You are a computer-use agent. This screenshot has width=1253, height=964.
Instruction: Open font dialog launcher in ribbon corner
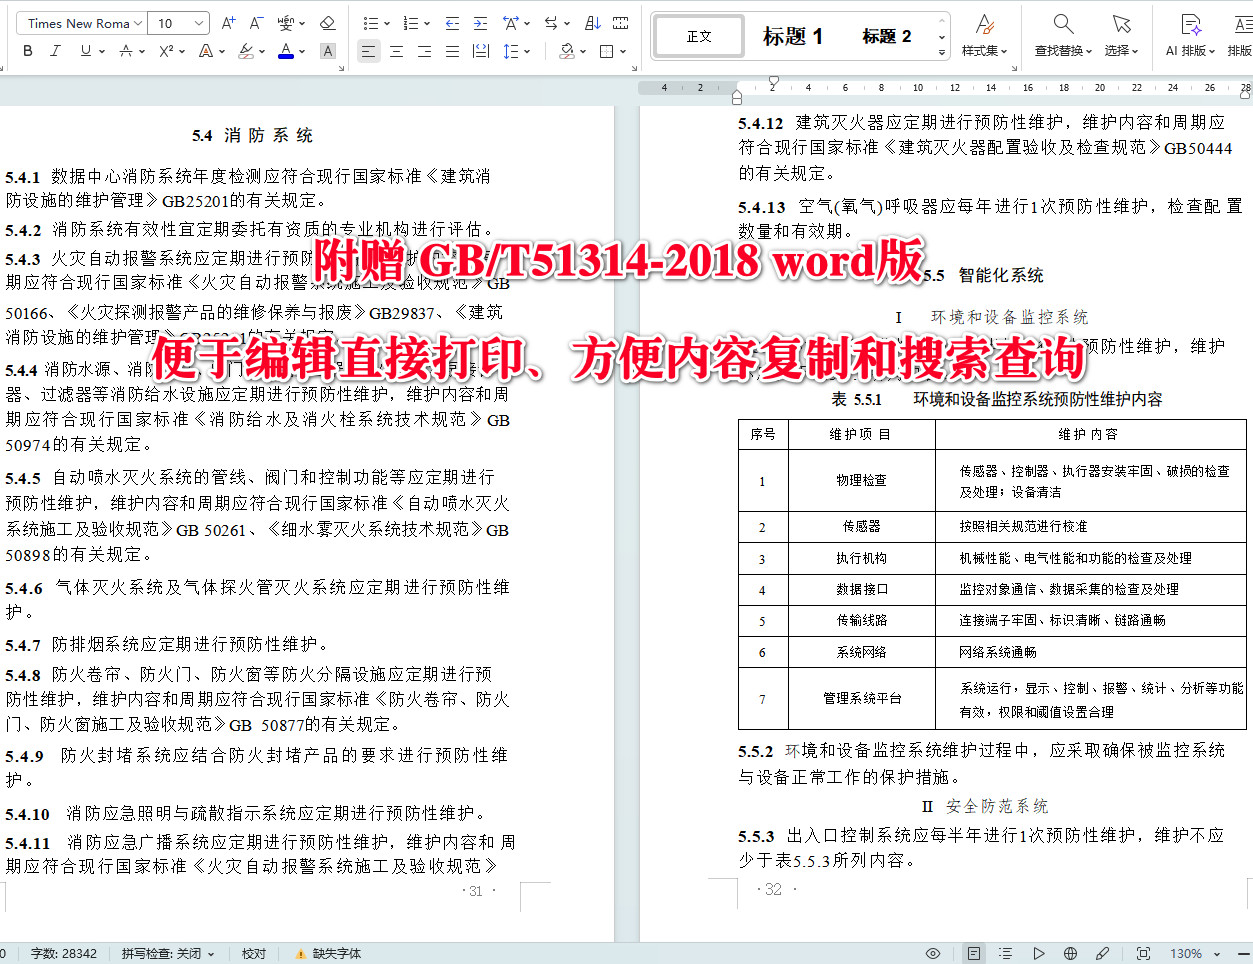[x=341, y=68]
